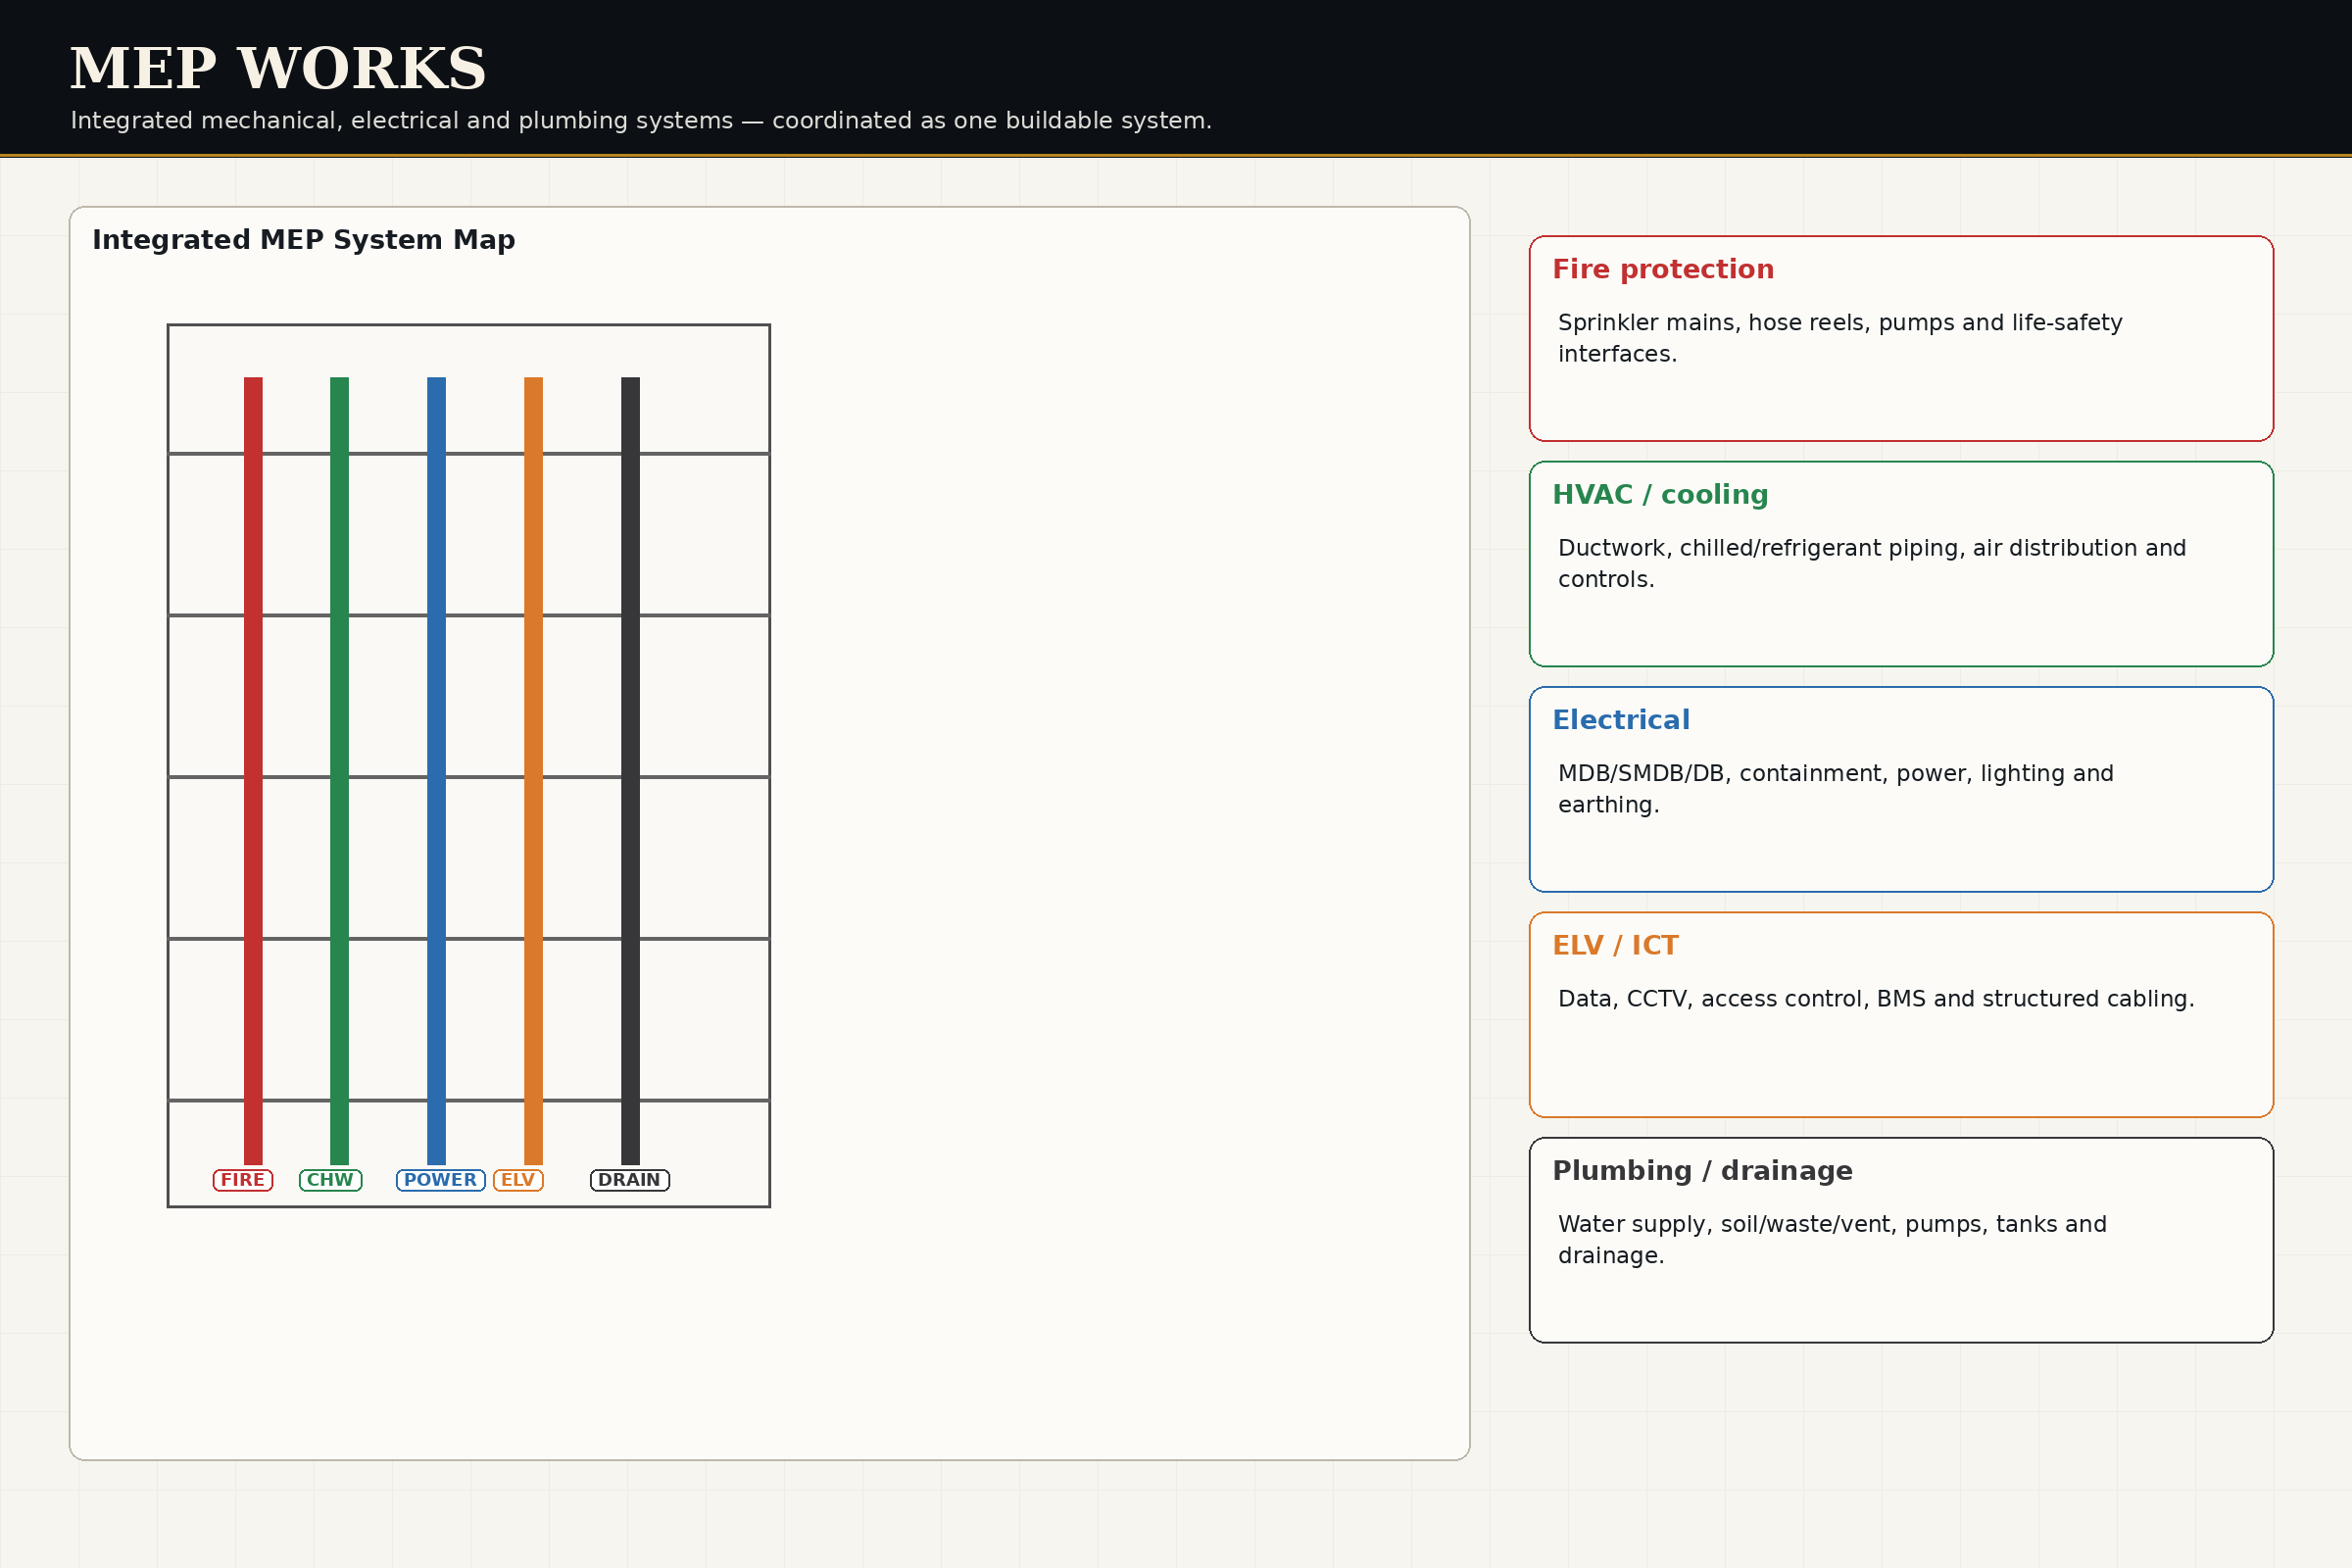Click the 'Sprinkler mains, hose reels' description
This screenshot has width=2352, height=1568.
1840,338
